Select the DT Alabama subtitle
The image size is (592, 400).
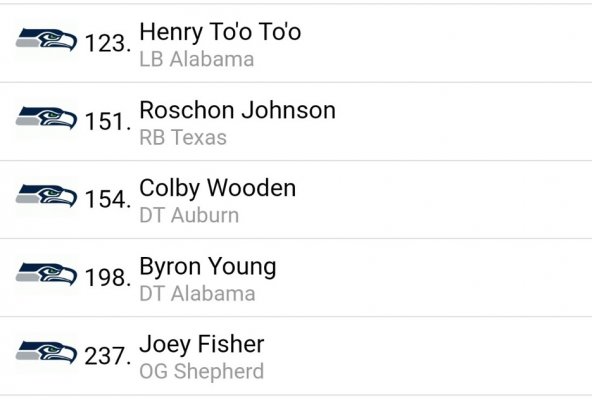point(197,294)
